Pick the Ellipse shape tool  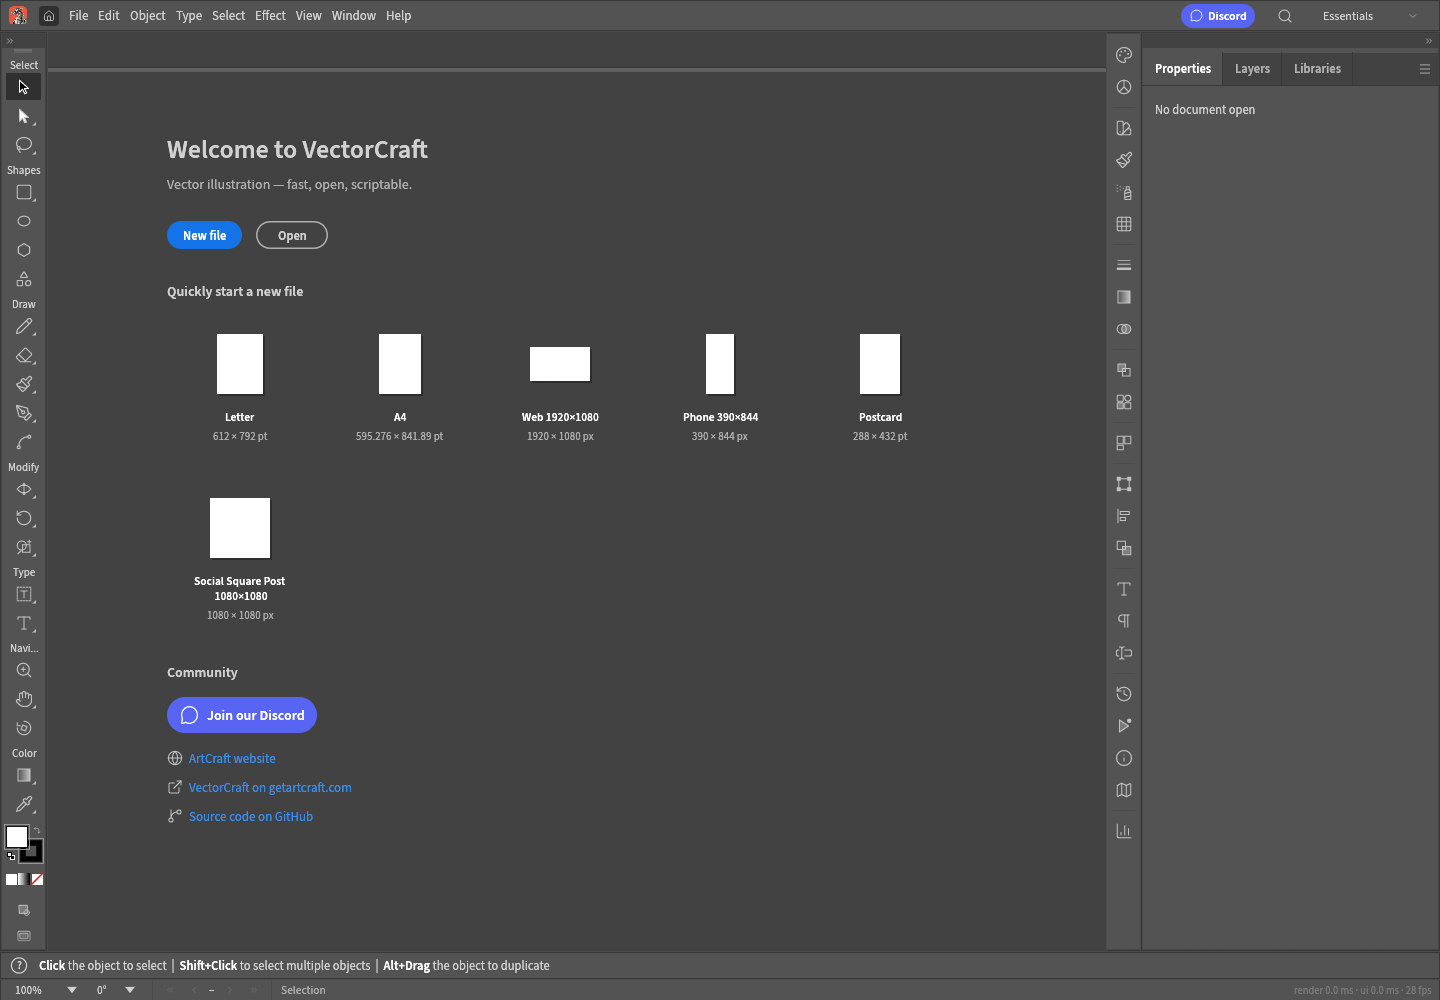point(24,221)
